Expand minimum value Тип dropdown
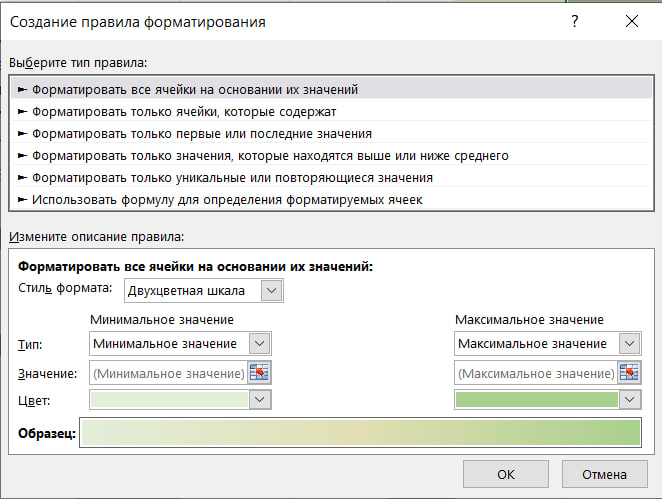 point(260,343)
